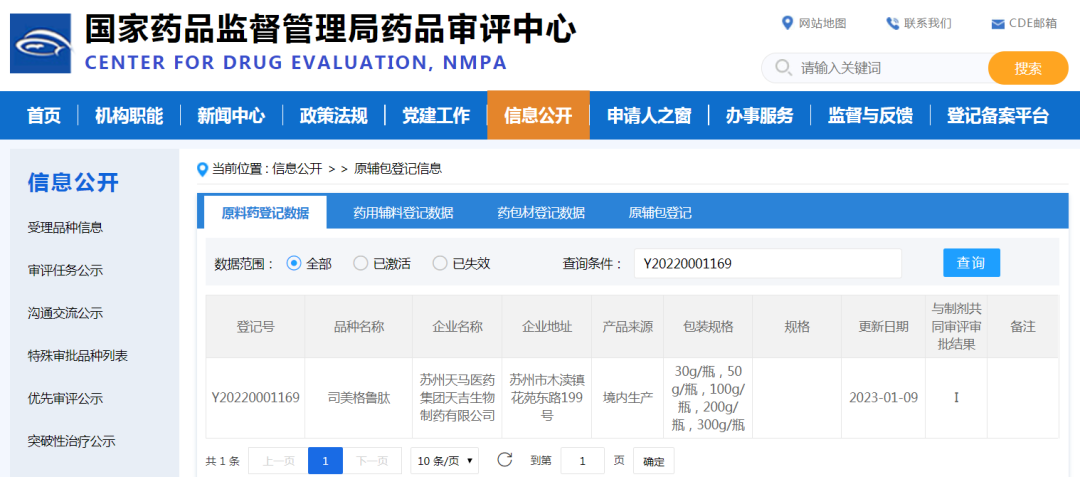Viewport: 1080px width, 477px height.
Task: Choose the 已失效 radio option
Action: (x=440, y=263)
